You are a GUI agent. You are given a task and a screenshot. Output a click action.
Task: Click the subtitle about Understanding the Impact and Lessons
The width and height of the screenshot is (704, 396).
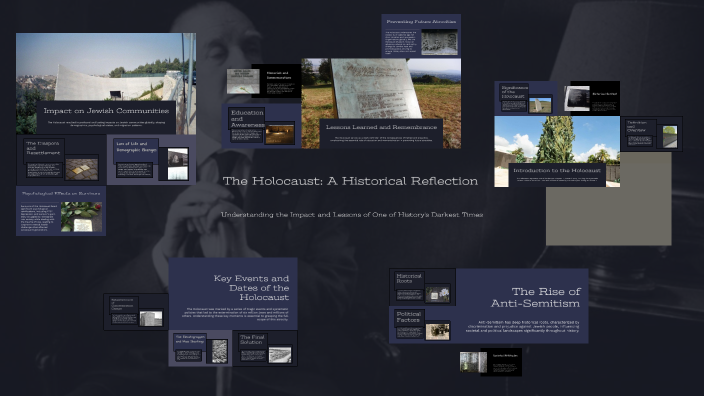pos(352,215)
